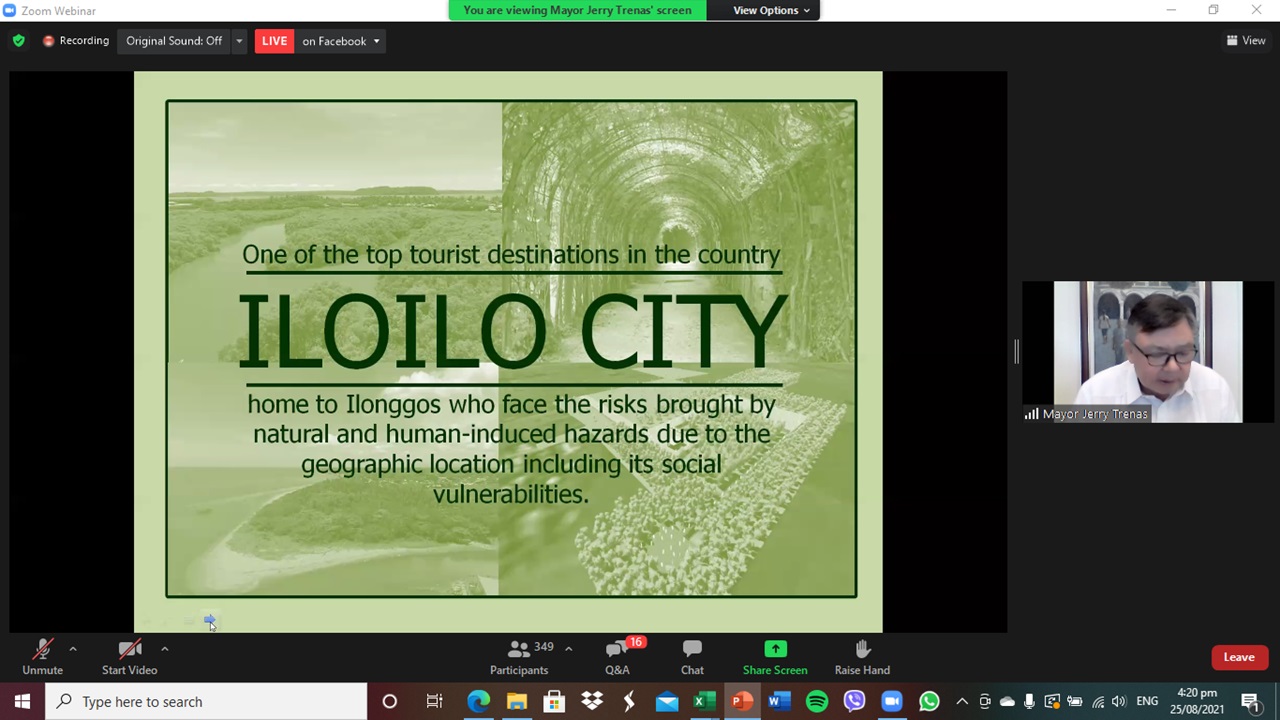
Task: Click the green encryption shield icon
Action: pyautogui.click(x=18, y=41)
